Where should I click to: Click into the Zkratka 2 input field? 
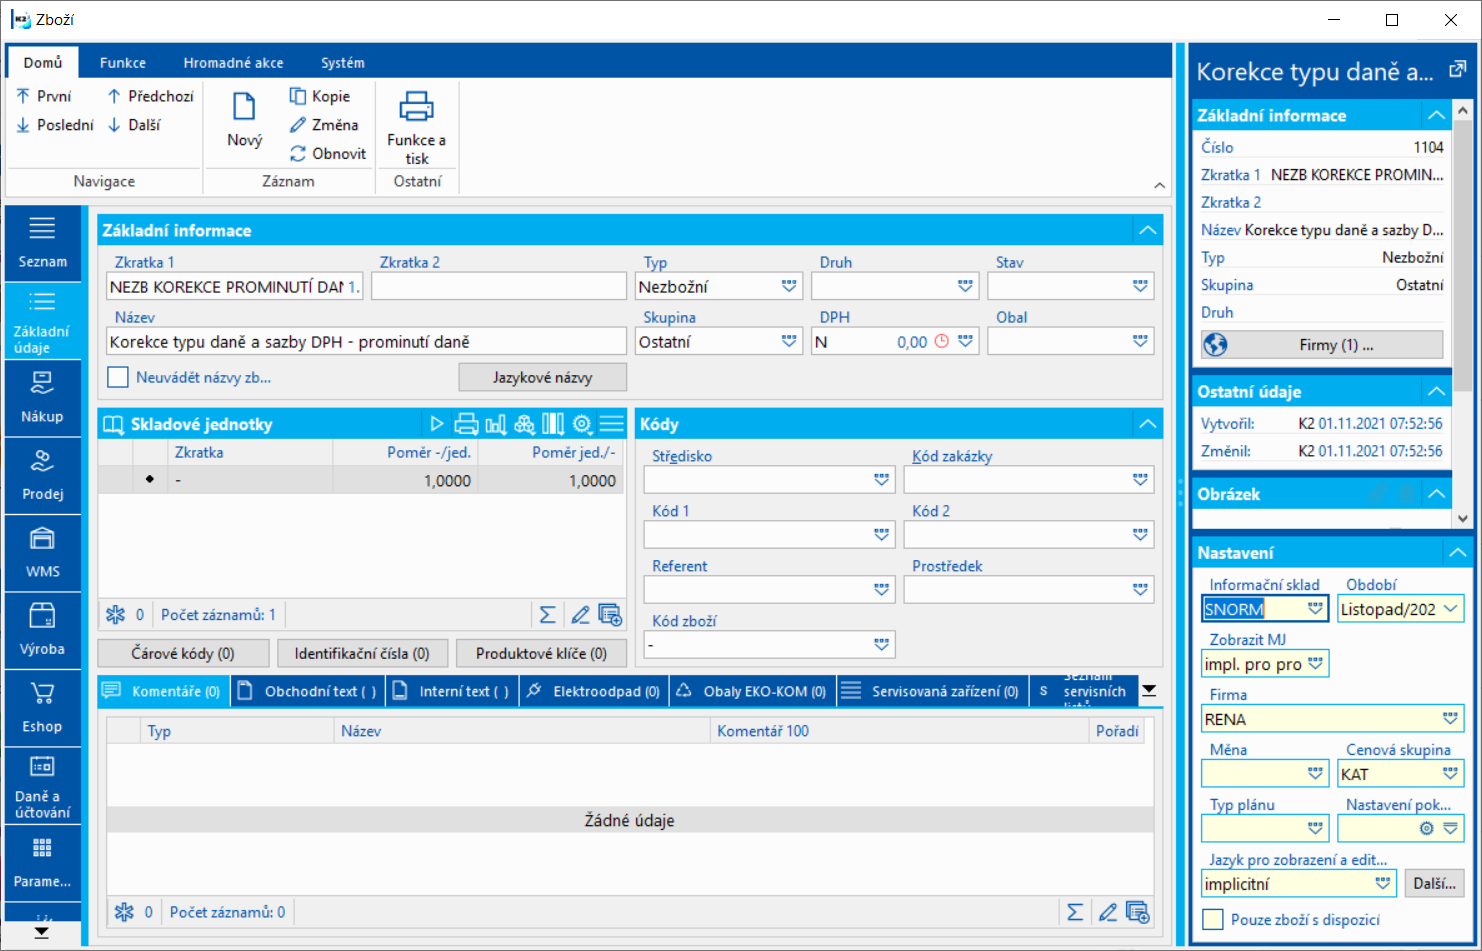coord(499,287)
